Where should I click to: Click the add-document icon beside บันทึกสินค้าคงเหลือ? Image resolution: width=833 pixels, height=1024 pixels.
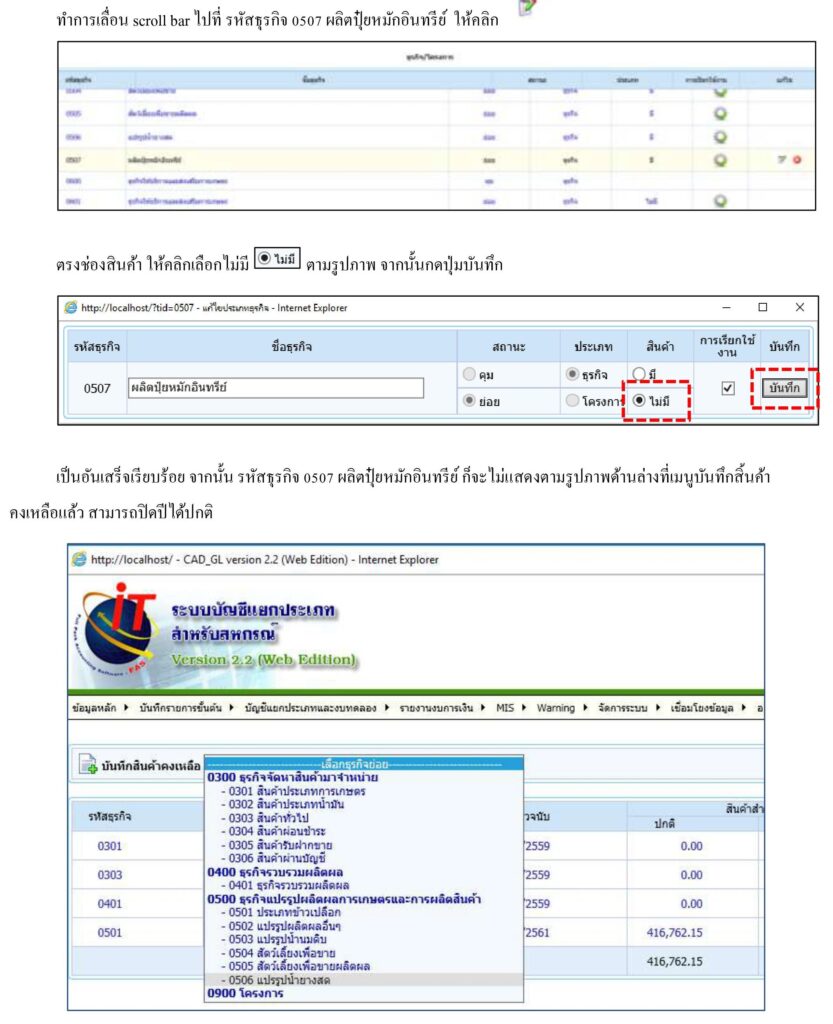tap(87, 766)
